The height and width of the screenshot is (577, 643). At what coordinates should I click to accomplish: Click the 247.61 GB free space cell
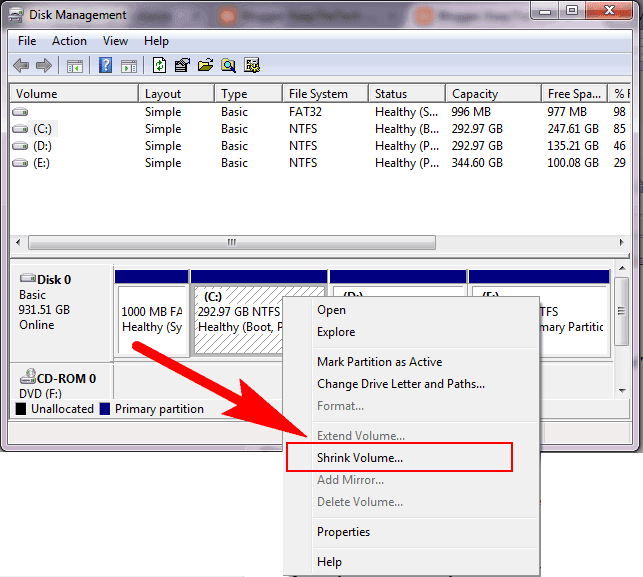pos(573,129)
